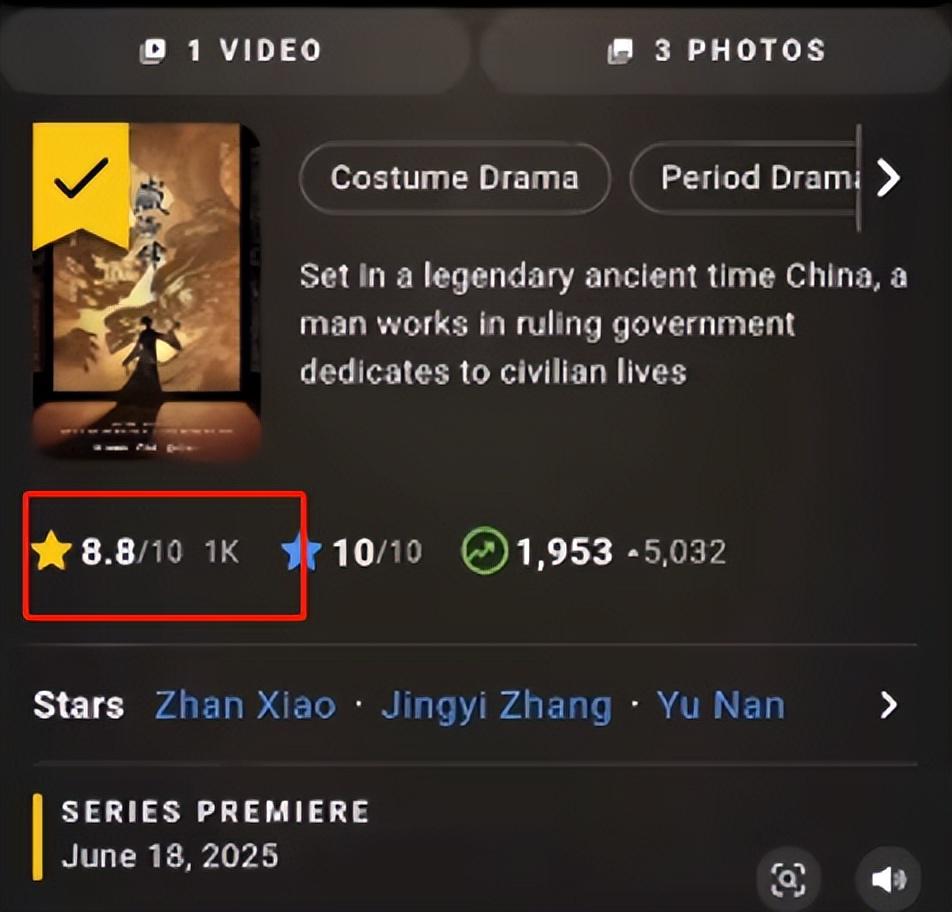This screenshot has height=912, width=952.
Task: Open the series poster thumbnail
Action: (x=147, y=291)
